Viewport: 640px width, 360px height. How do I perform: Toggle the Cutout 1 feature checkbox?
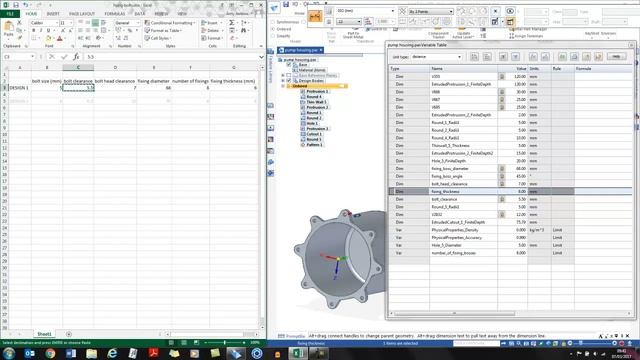click(x=303, y=134)
